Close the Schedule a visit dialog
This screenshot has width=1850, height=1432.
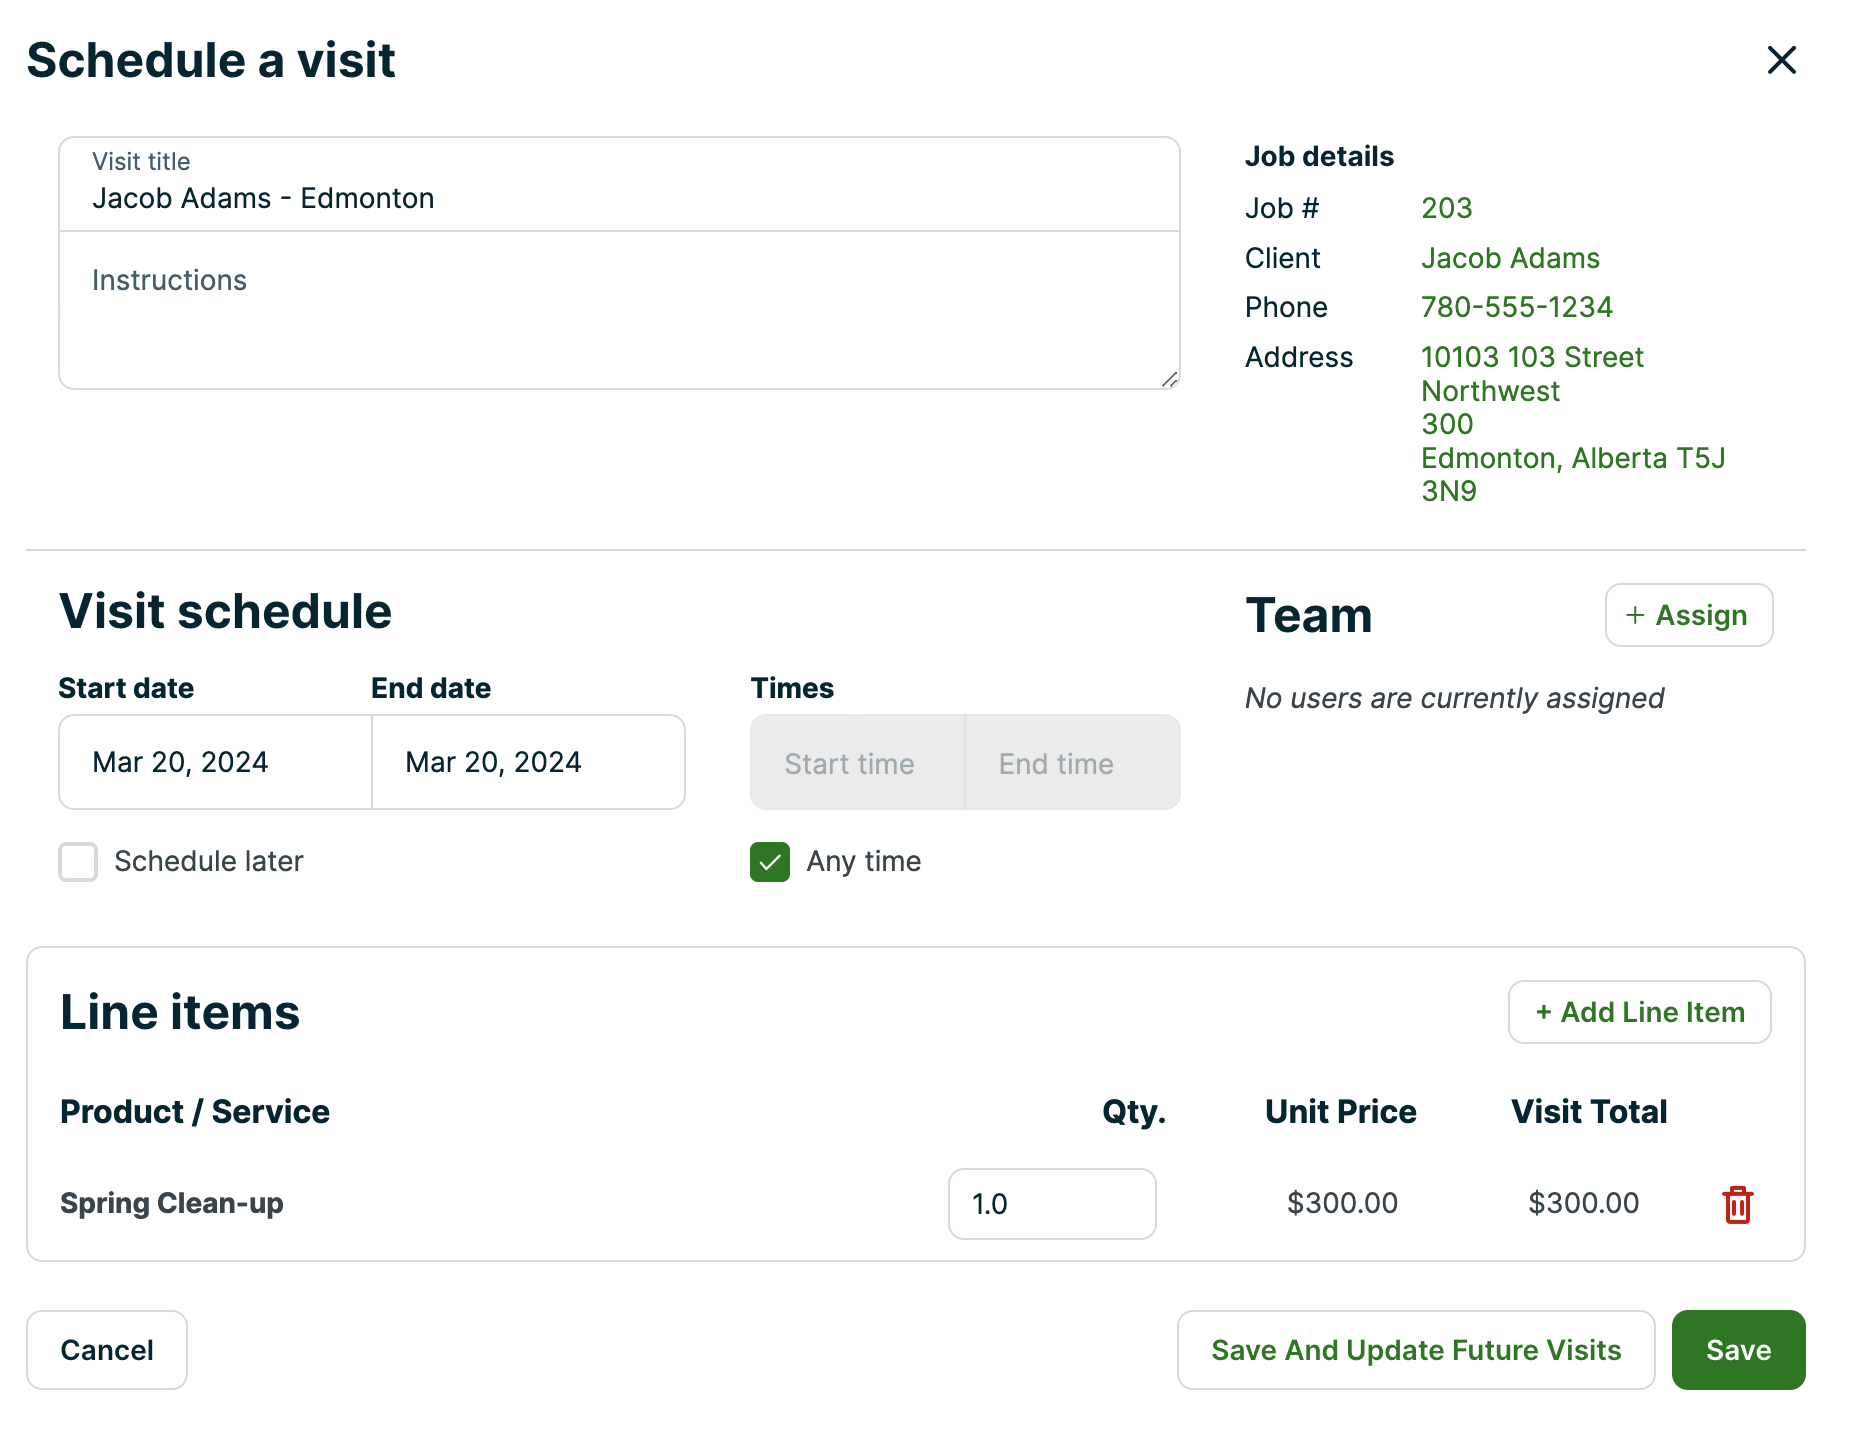point(1781,60)
